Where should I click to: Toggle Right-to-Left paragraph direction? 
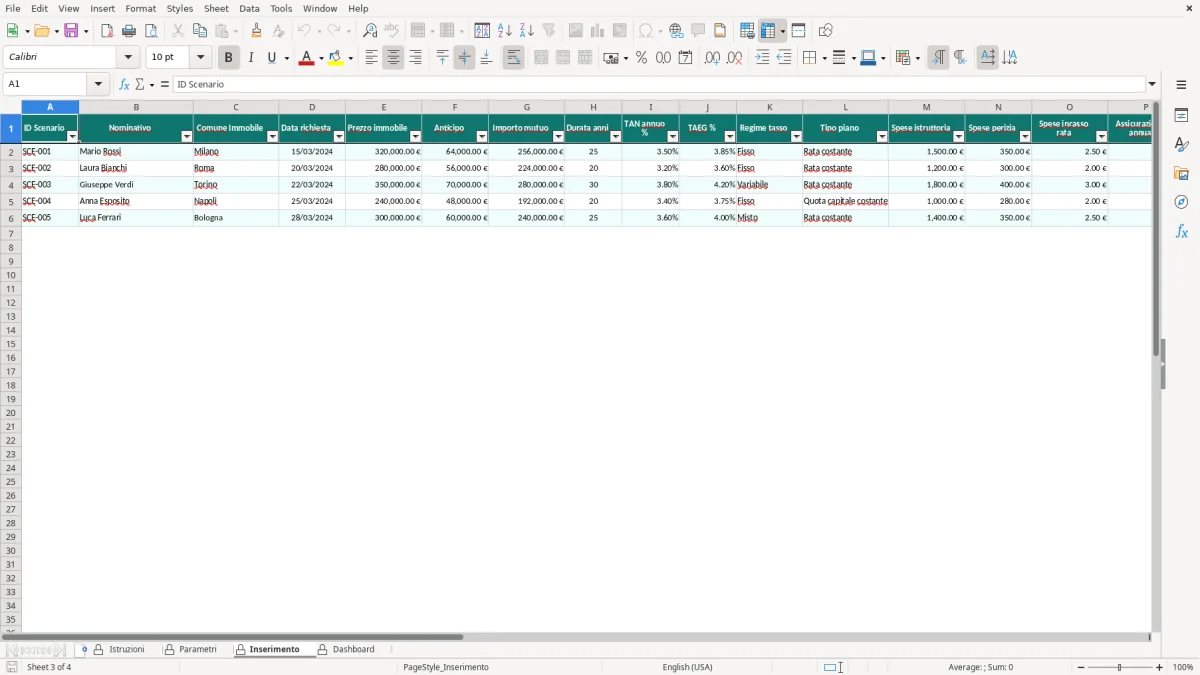[960, 58]
